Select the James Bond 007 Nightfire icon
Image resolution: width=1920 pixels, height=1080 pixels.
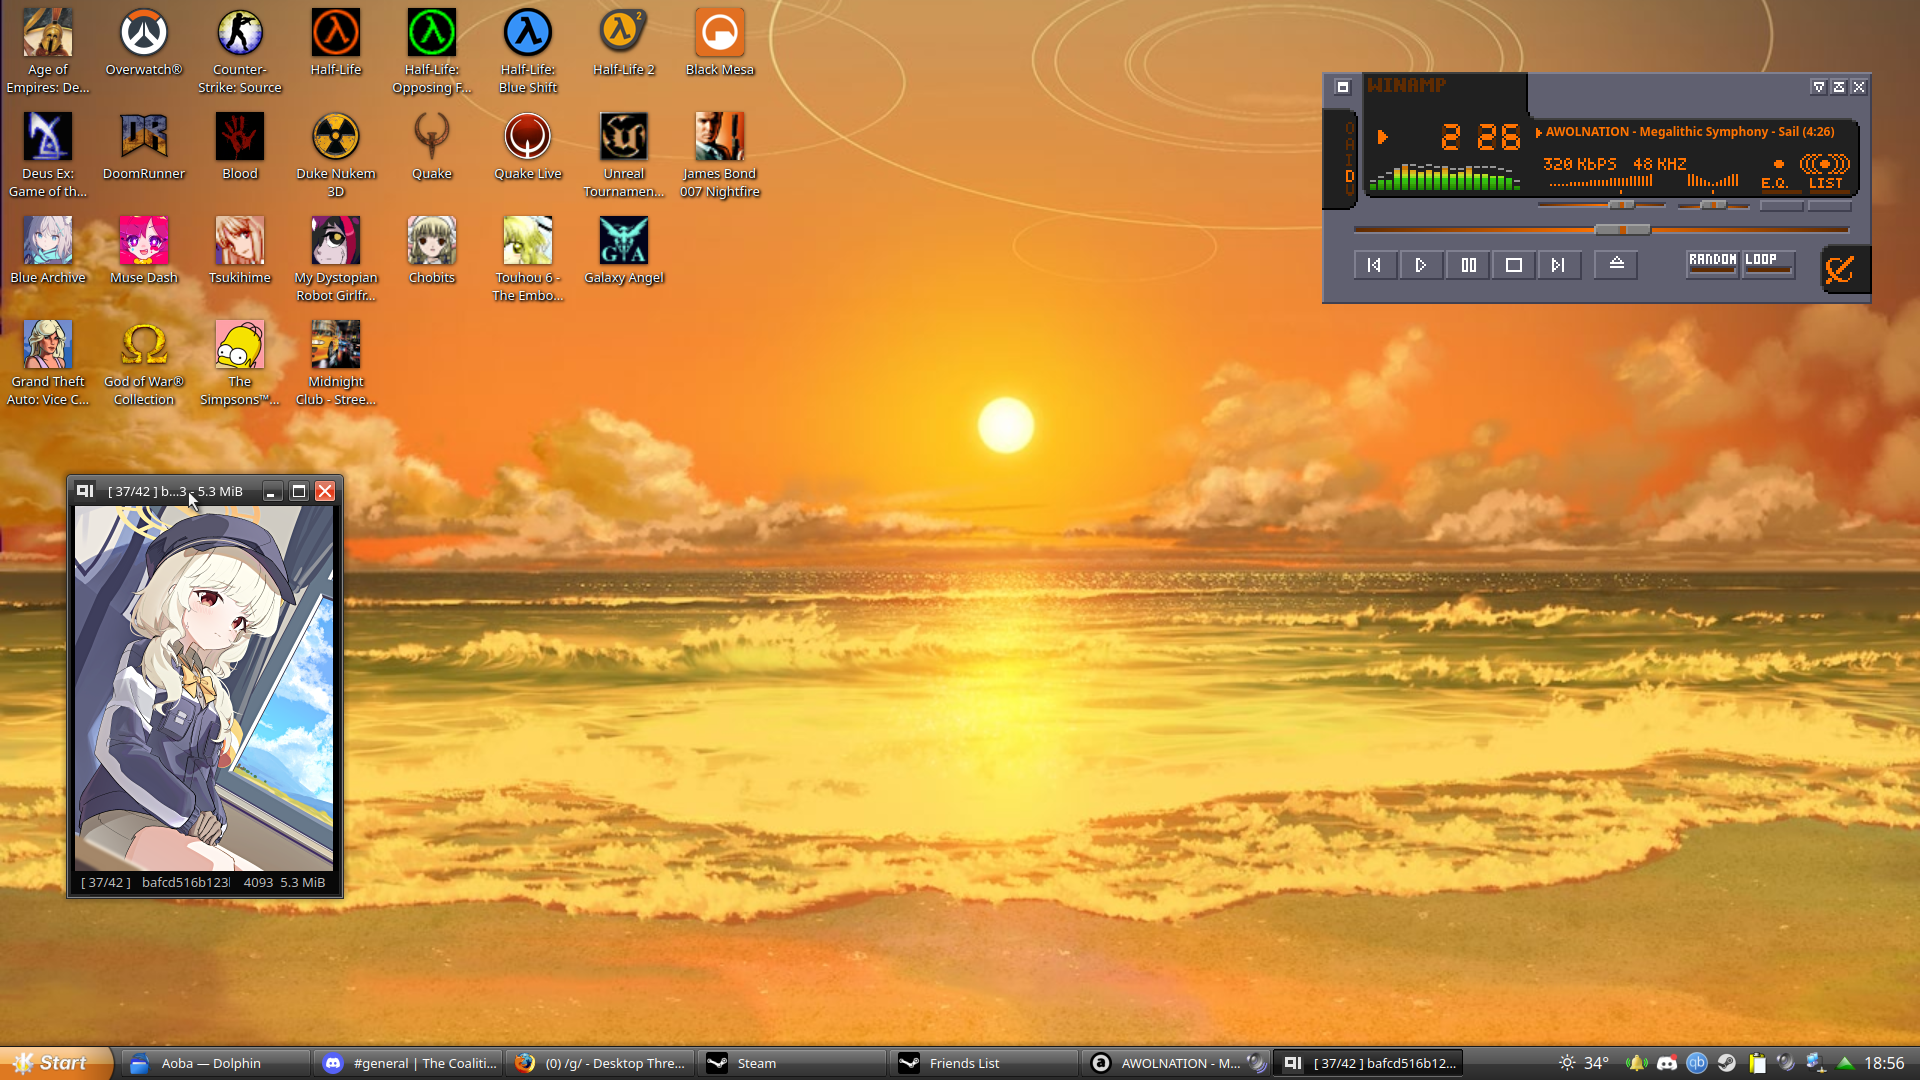[x=720, y=155]
